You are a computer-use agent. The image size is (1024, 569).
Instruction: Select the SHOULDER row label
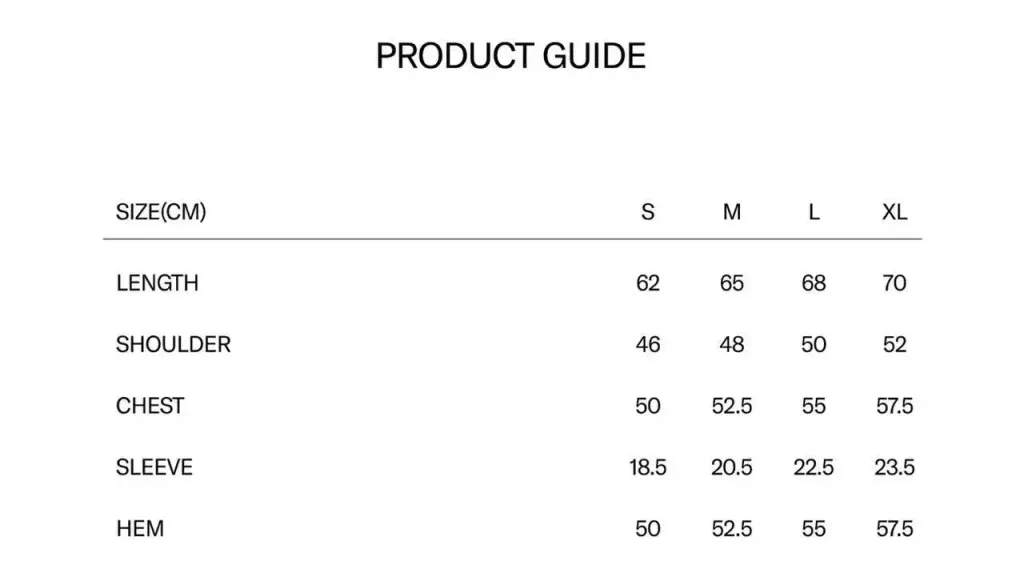tap(173, 344)
